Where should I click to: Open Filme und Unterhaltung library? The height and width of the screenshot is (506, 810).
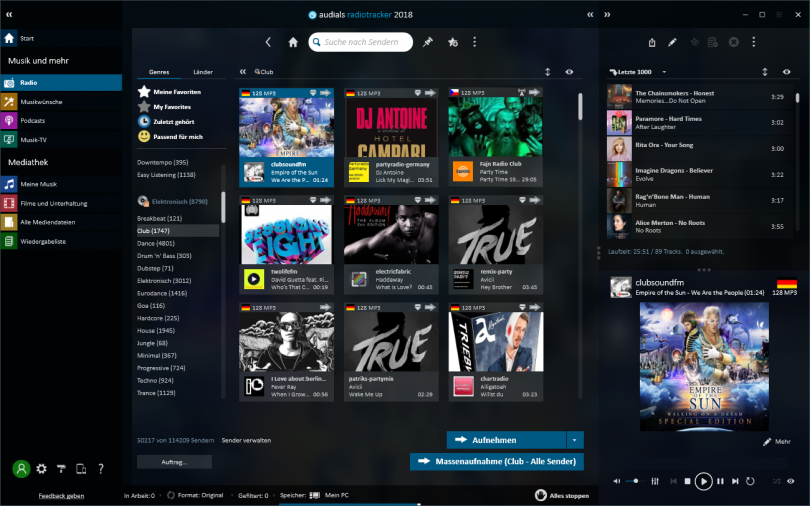pyautogui.click(x=61, y=203)
